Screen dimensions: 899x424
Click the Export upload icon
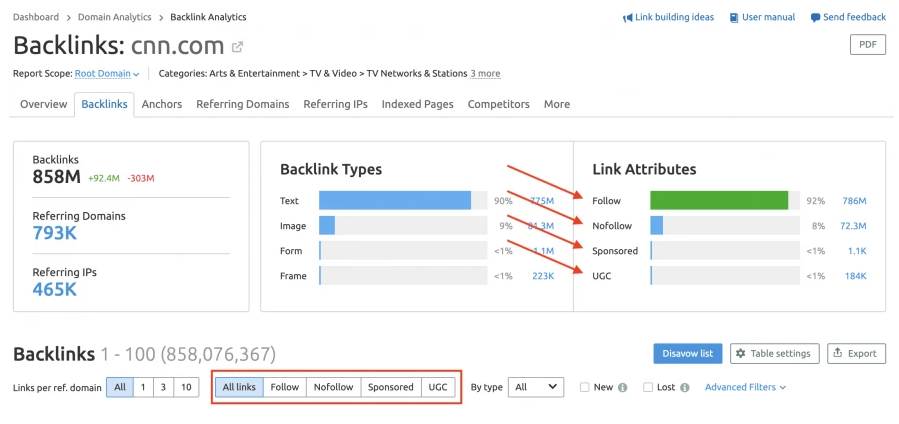838,353
